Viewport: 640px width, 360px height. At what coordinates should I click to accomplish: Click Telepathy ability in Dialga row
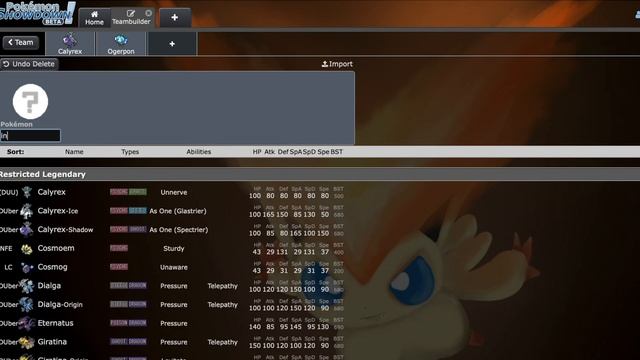pos(222,286)
